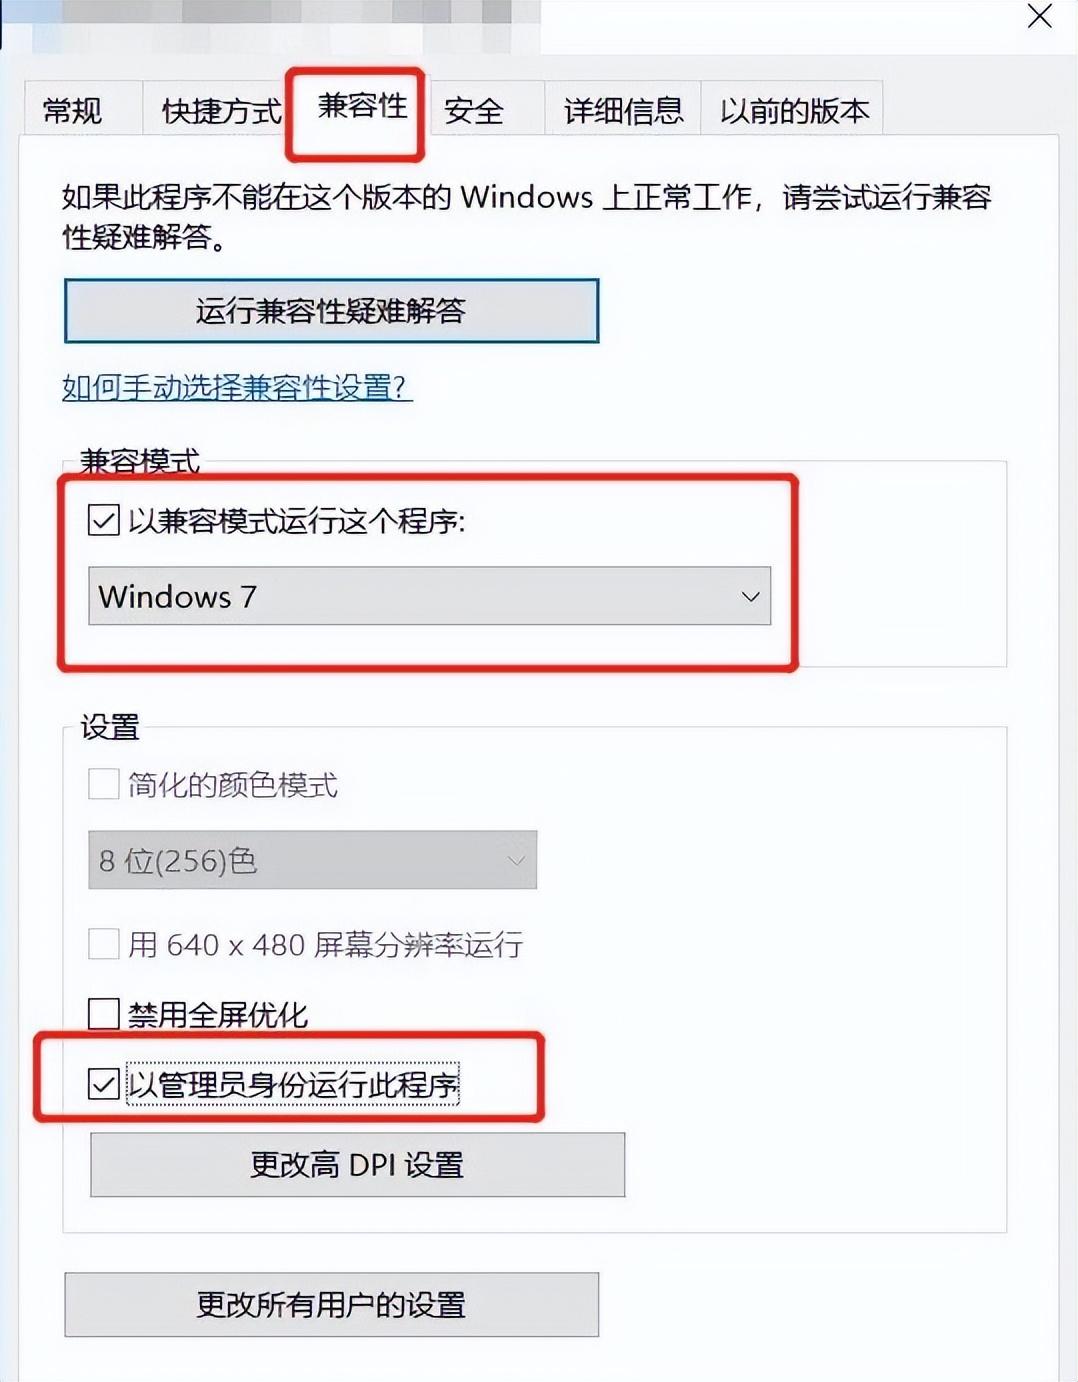Expand the 8 位(256)色 dropdown
The width and height of the screenshot is (1078, 1382).
(312, 860)
